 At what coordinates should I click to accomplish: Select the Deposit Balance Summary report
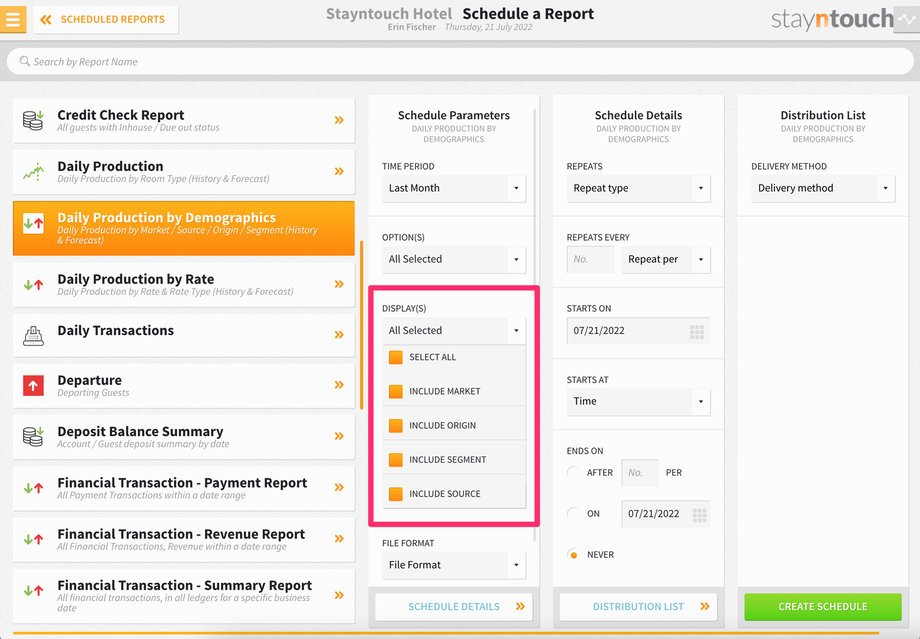184,437
